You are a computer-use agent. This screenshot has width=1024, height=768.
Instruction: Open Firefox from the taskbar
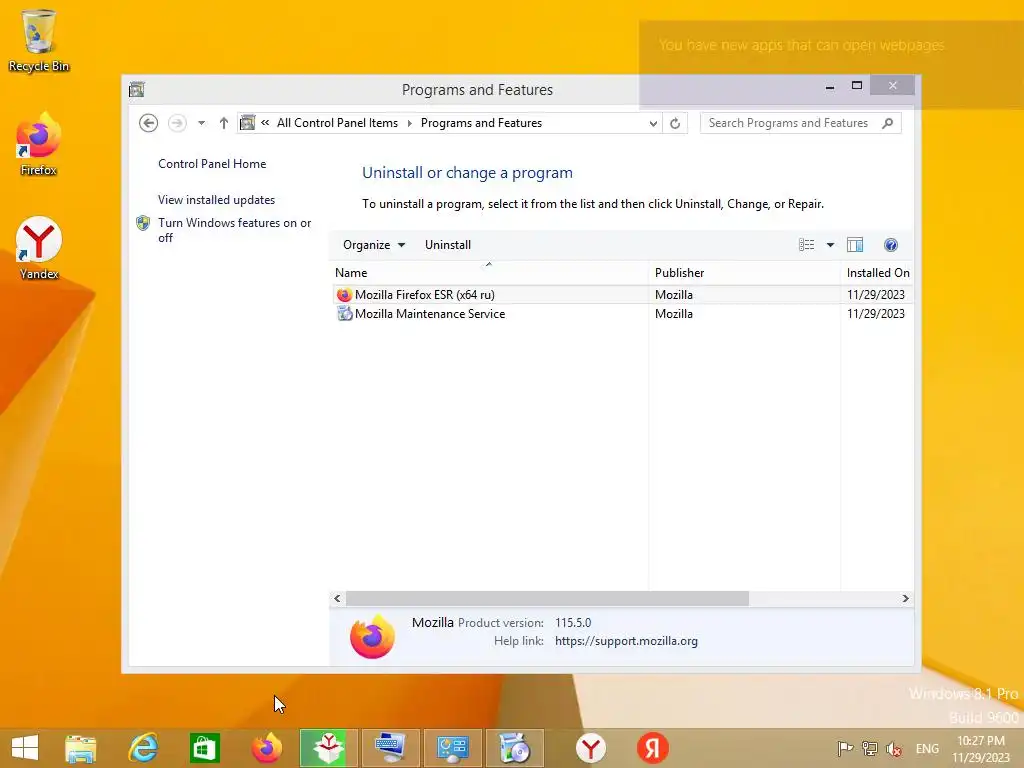coord(266,748)
